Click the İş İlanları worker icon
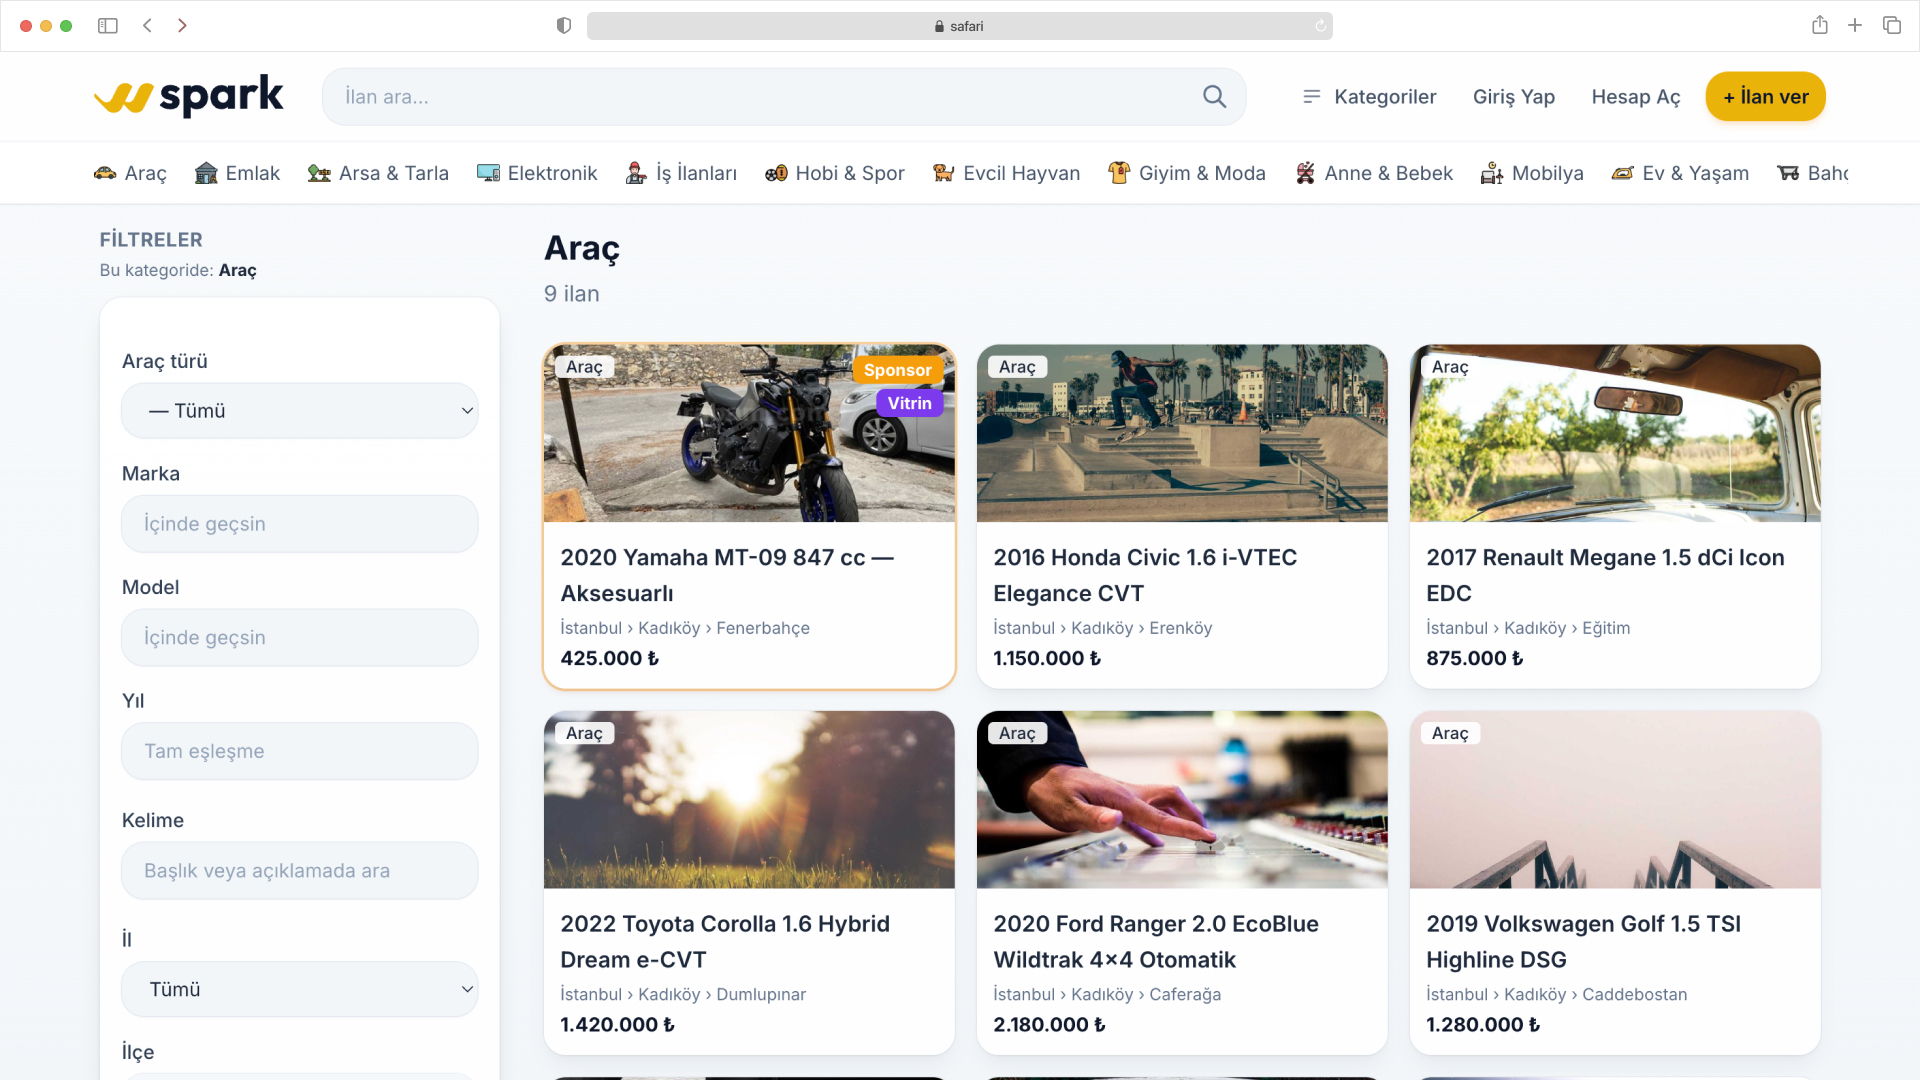 [x=636, y=173]
